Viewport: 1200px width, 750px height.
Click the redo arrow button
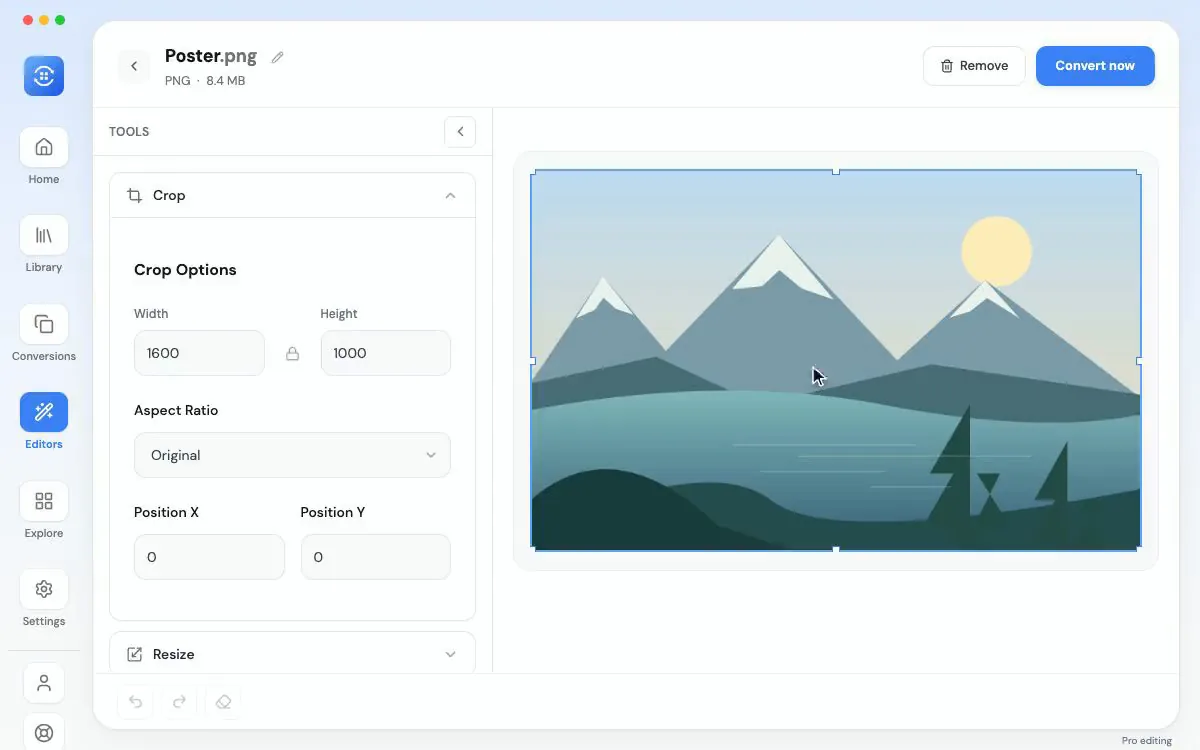tap(180, 702)
